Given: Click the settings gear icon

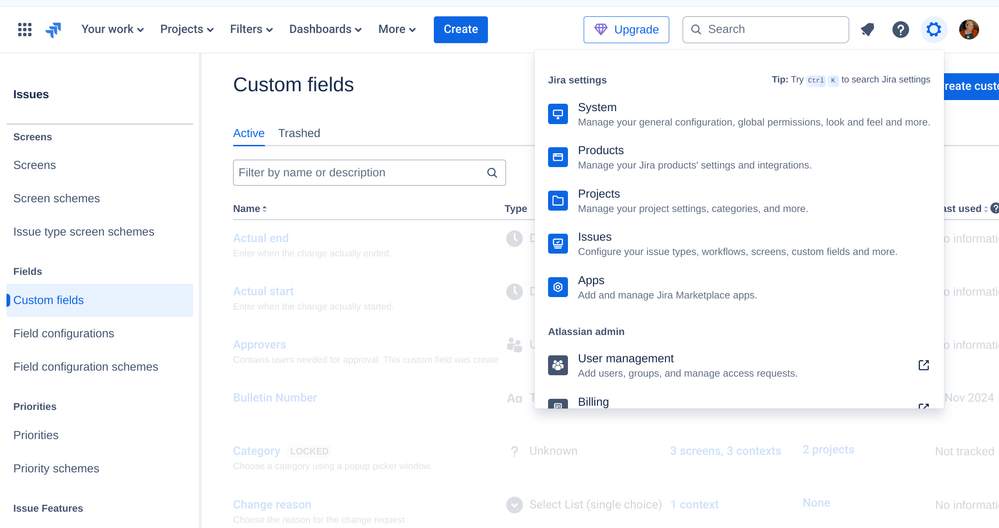Looking at the screenshot, I should coord(933,29).
